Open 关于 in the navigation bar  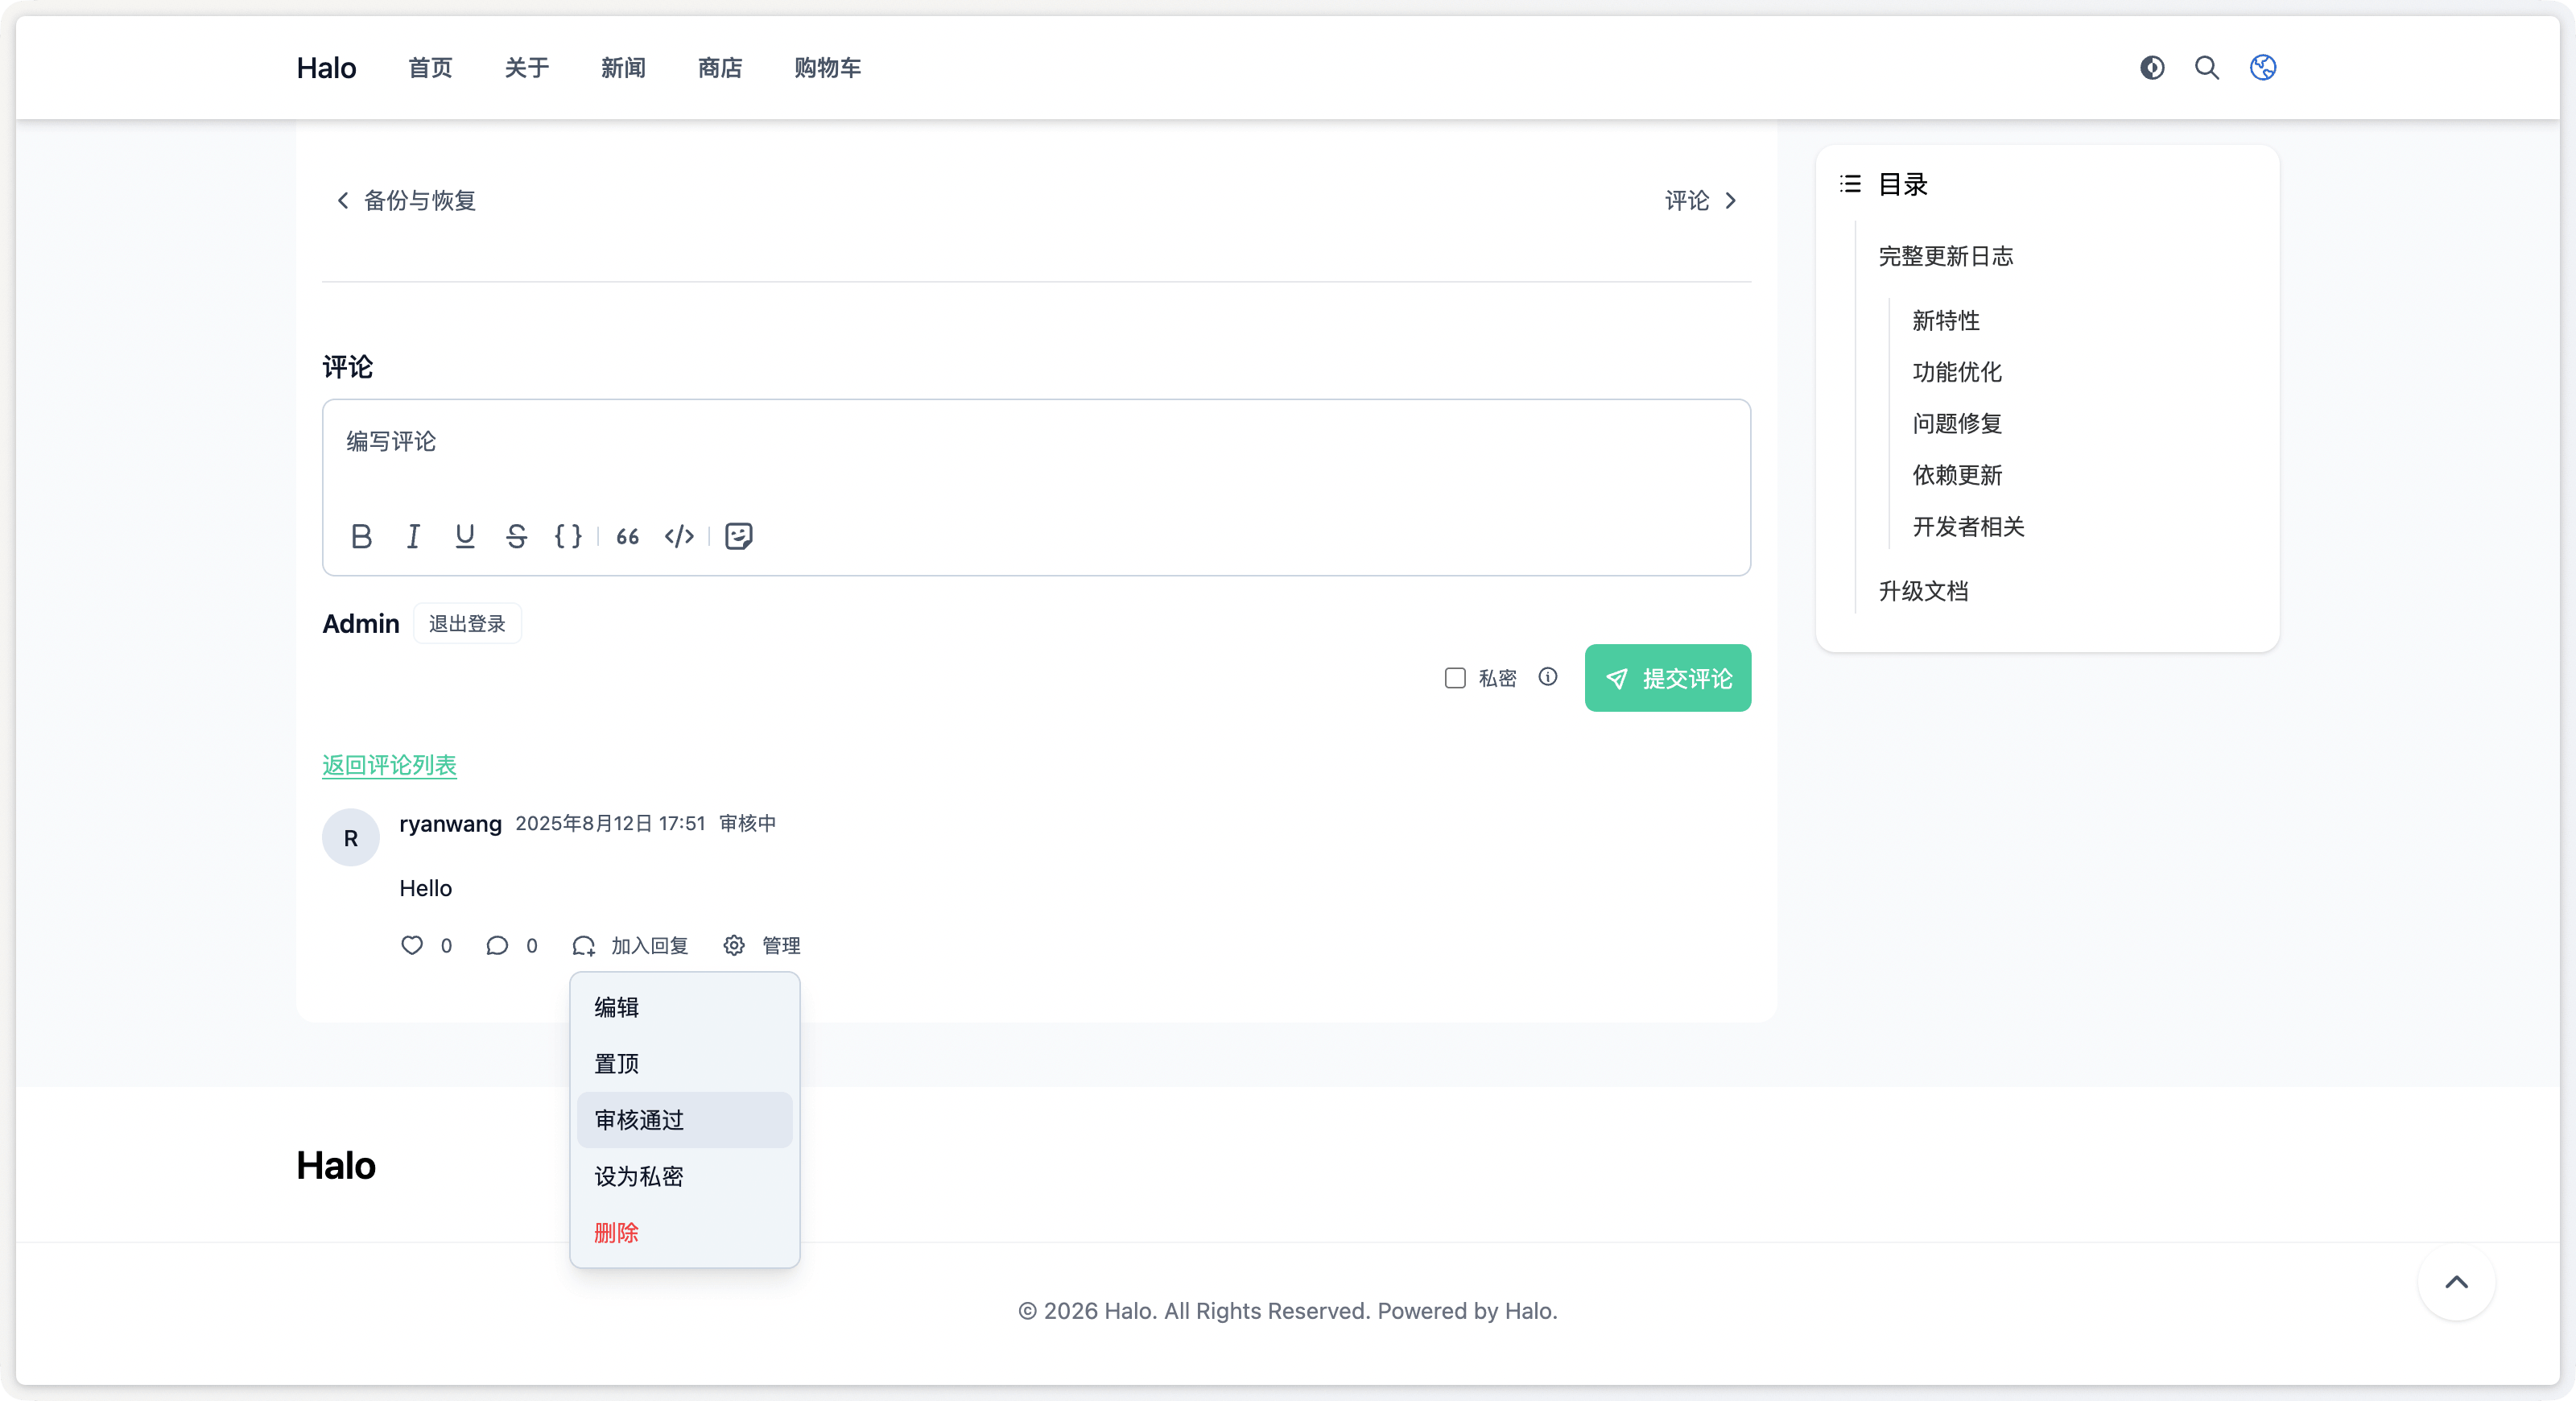pos(526,67)
